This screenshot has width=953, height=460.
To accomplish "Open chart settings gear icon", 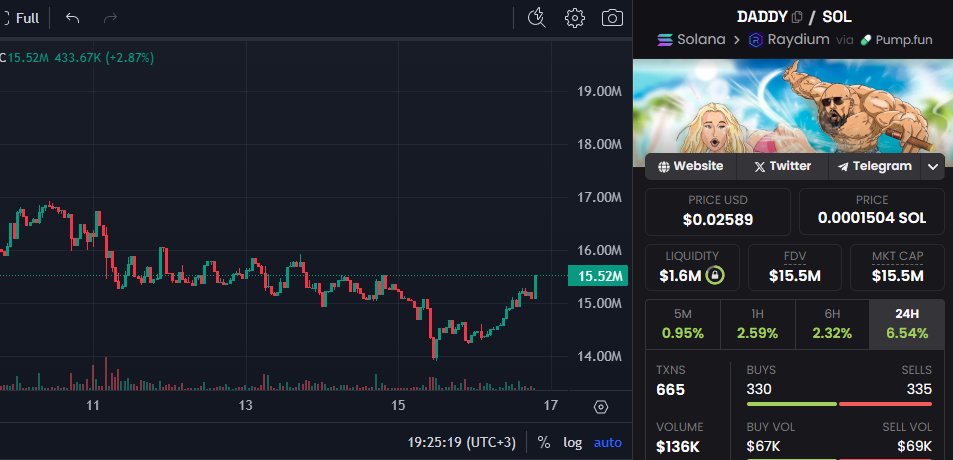I will pyautogui.click(x=574, y=18).
